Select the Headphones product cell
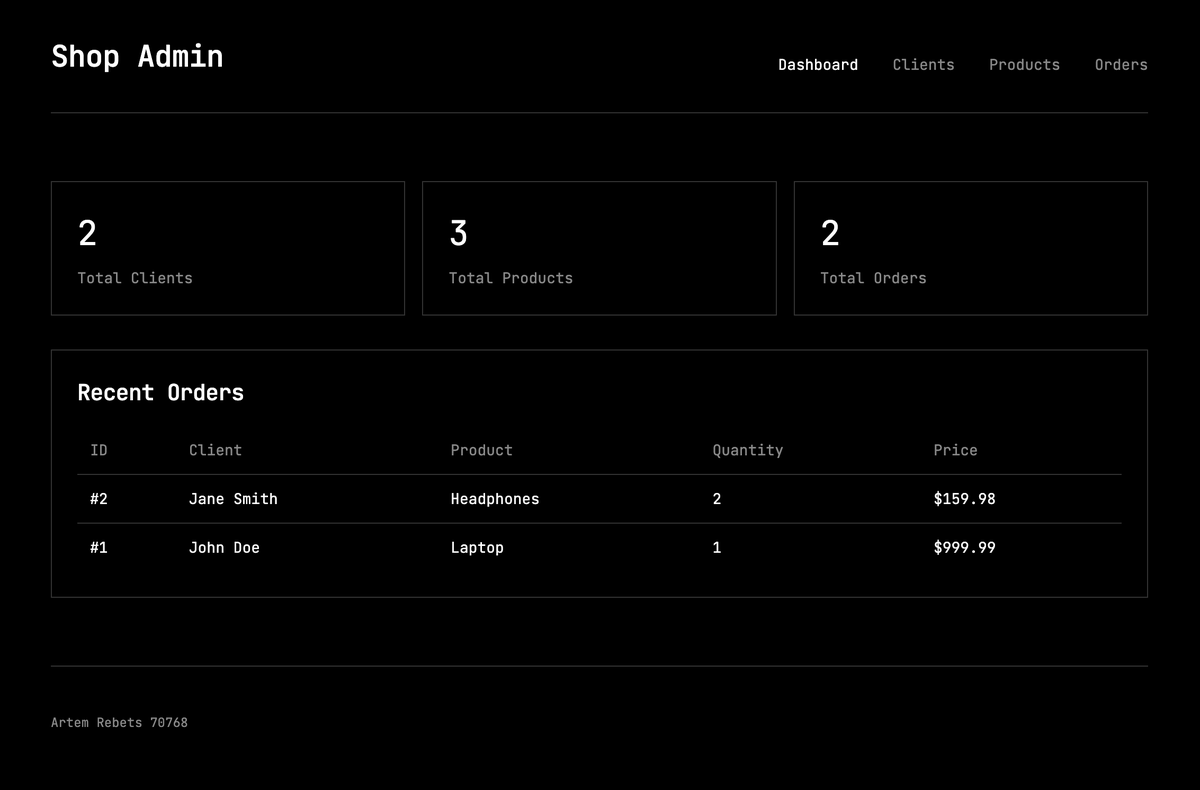Screen dimensions: 1200x790 (495, 499)
